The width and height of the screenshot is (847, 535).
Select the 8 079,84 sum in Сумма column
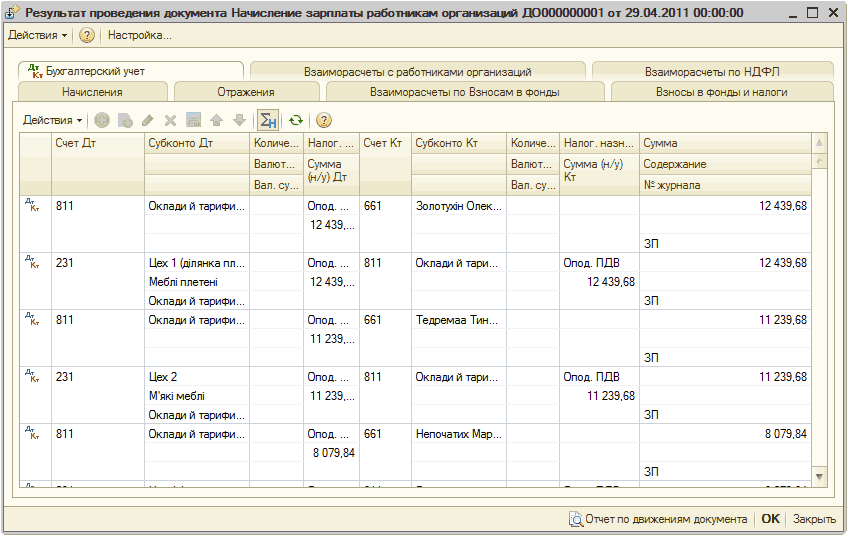[725, 434]
